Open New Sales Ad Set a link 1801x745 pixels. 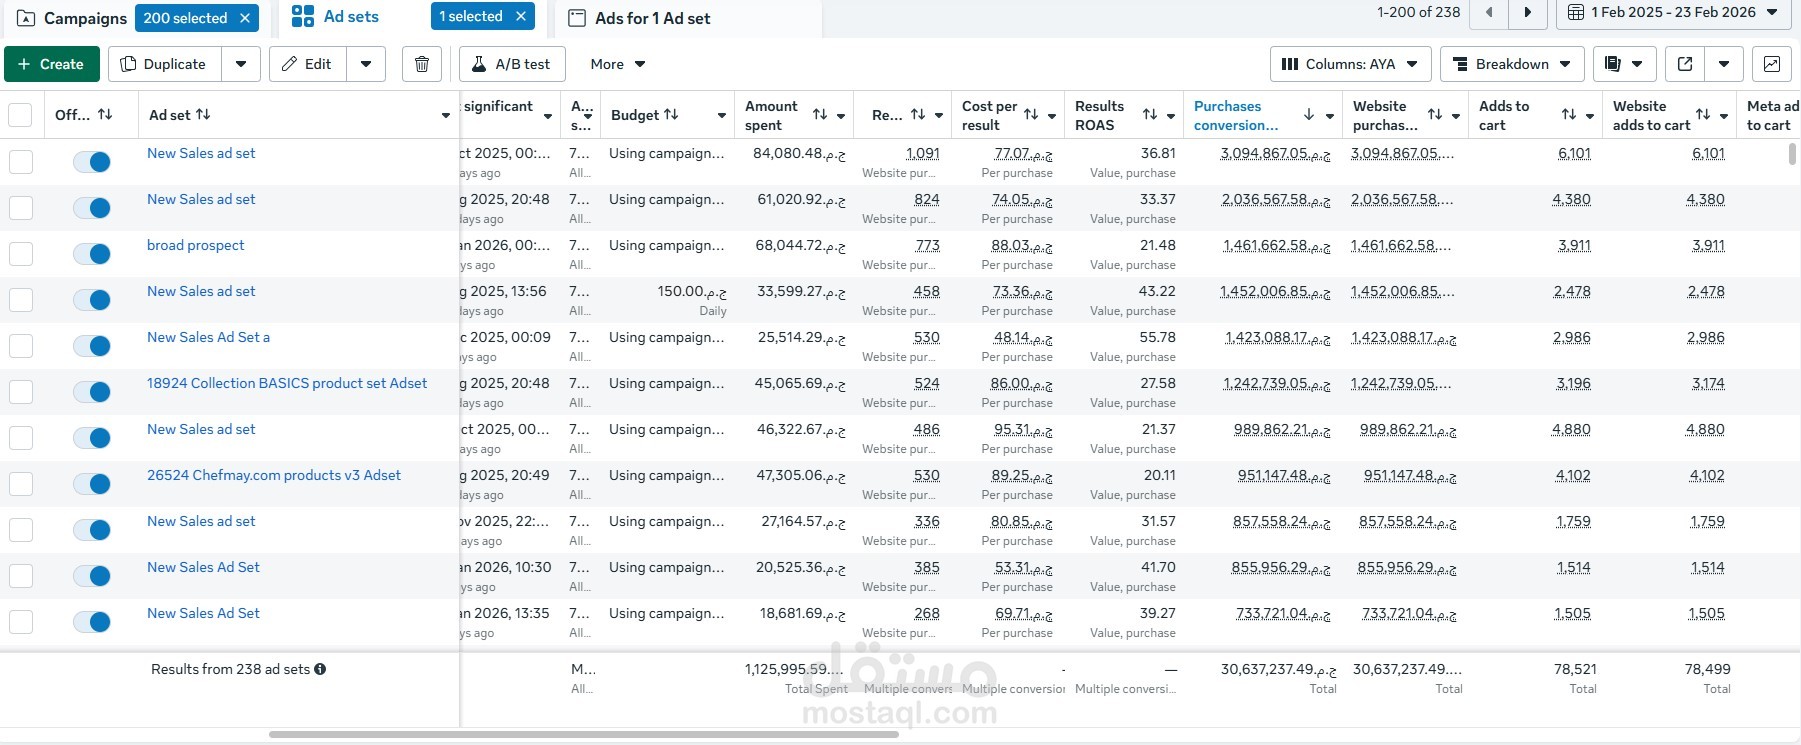208,337
